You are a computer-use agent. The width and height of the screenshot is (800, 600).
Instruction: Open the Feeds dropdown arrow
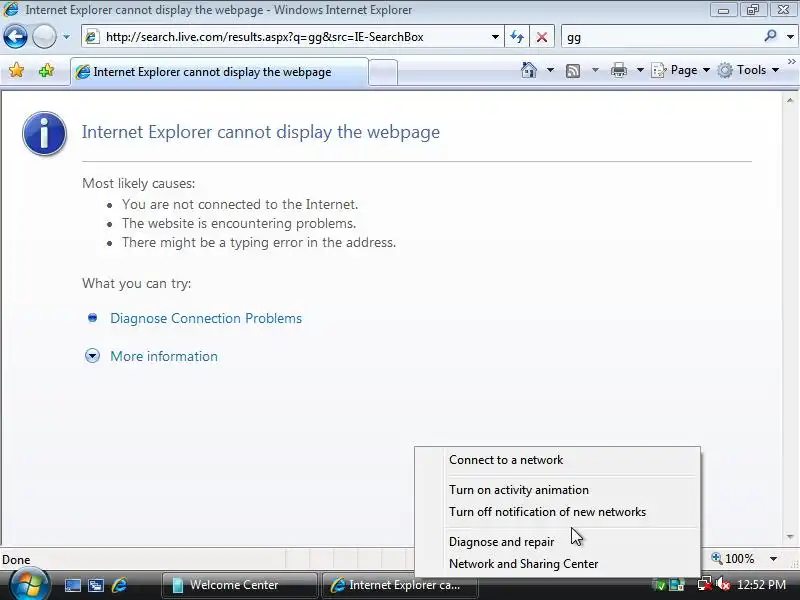pyautogui.click(x=595, y=70)
